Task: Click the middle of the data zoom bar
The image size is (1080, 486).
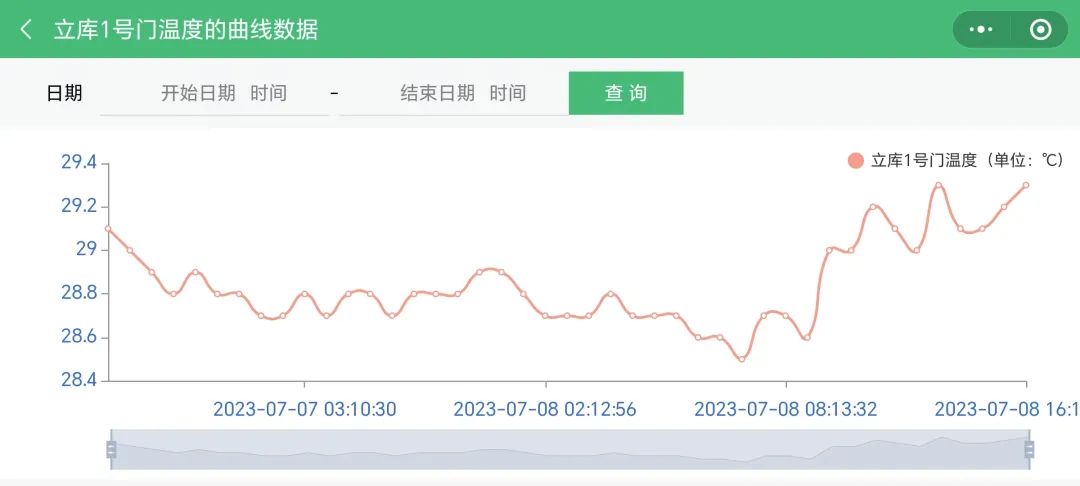Action: tap(570, 450)
